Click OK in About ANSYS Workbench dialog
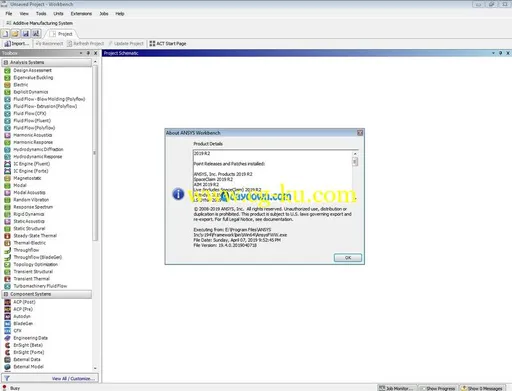The height and width of the screenshot is (391, 512). (348, 258)
